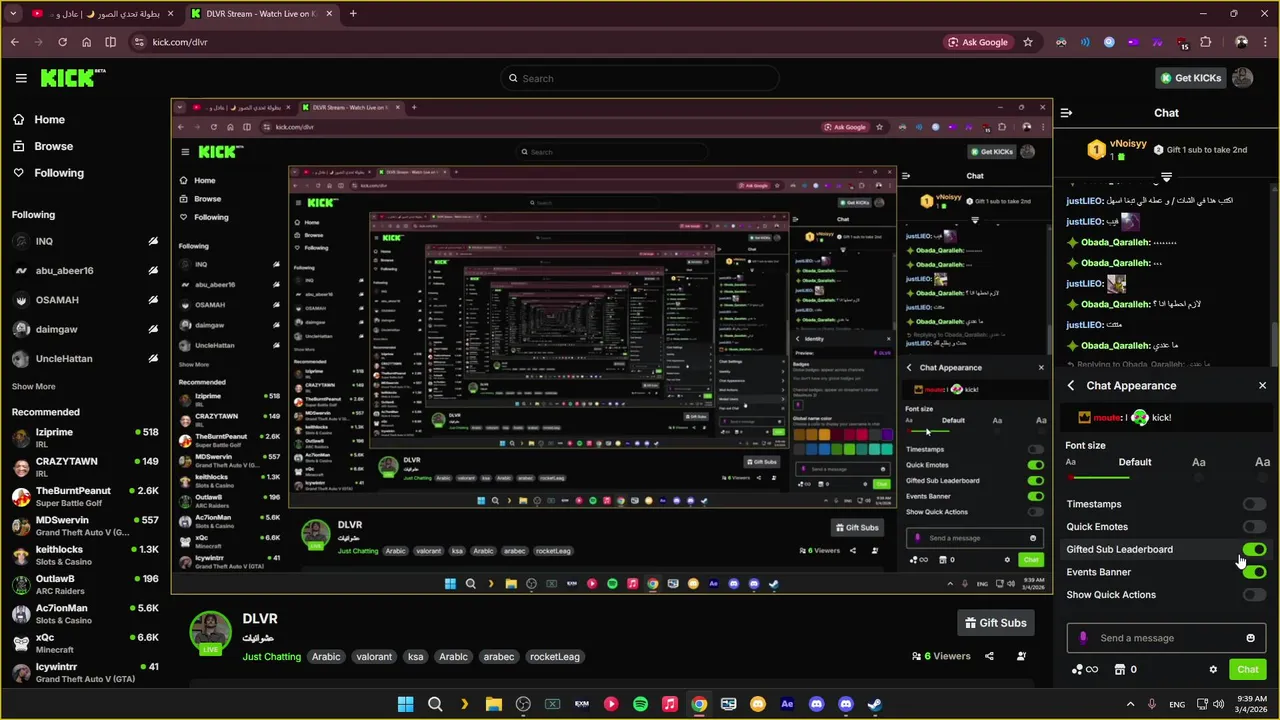This screenshot has width=1280, height=720.
Task: View site information for kick.com
Action: point(139,42)
